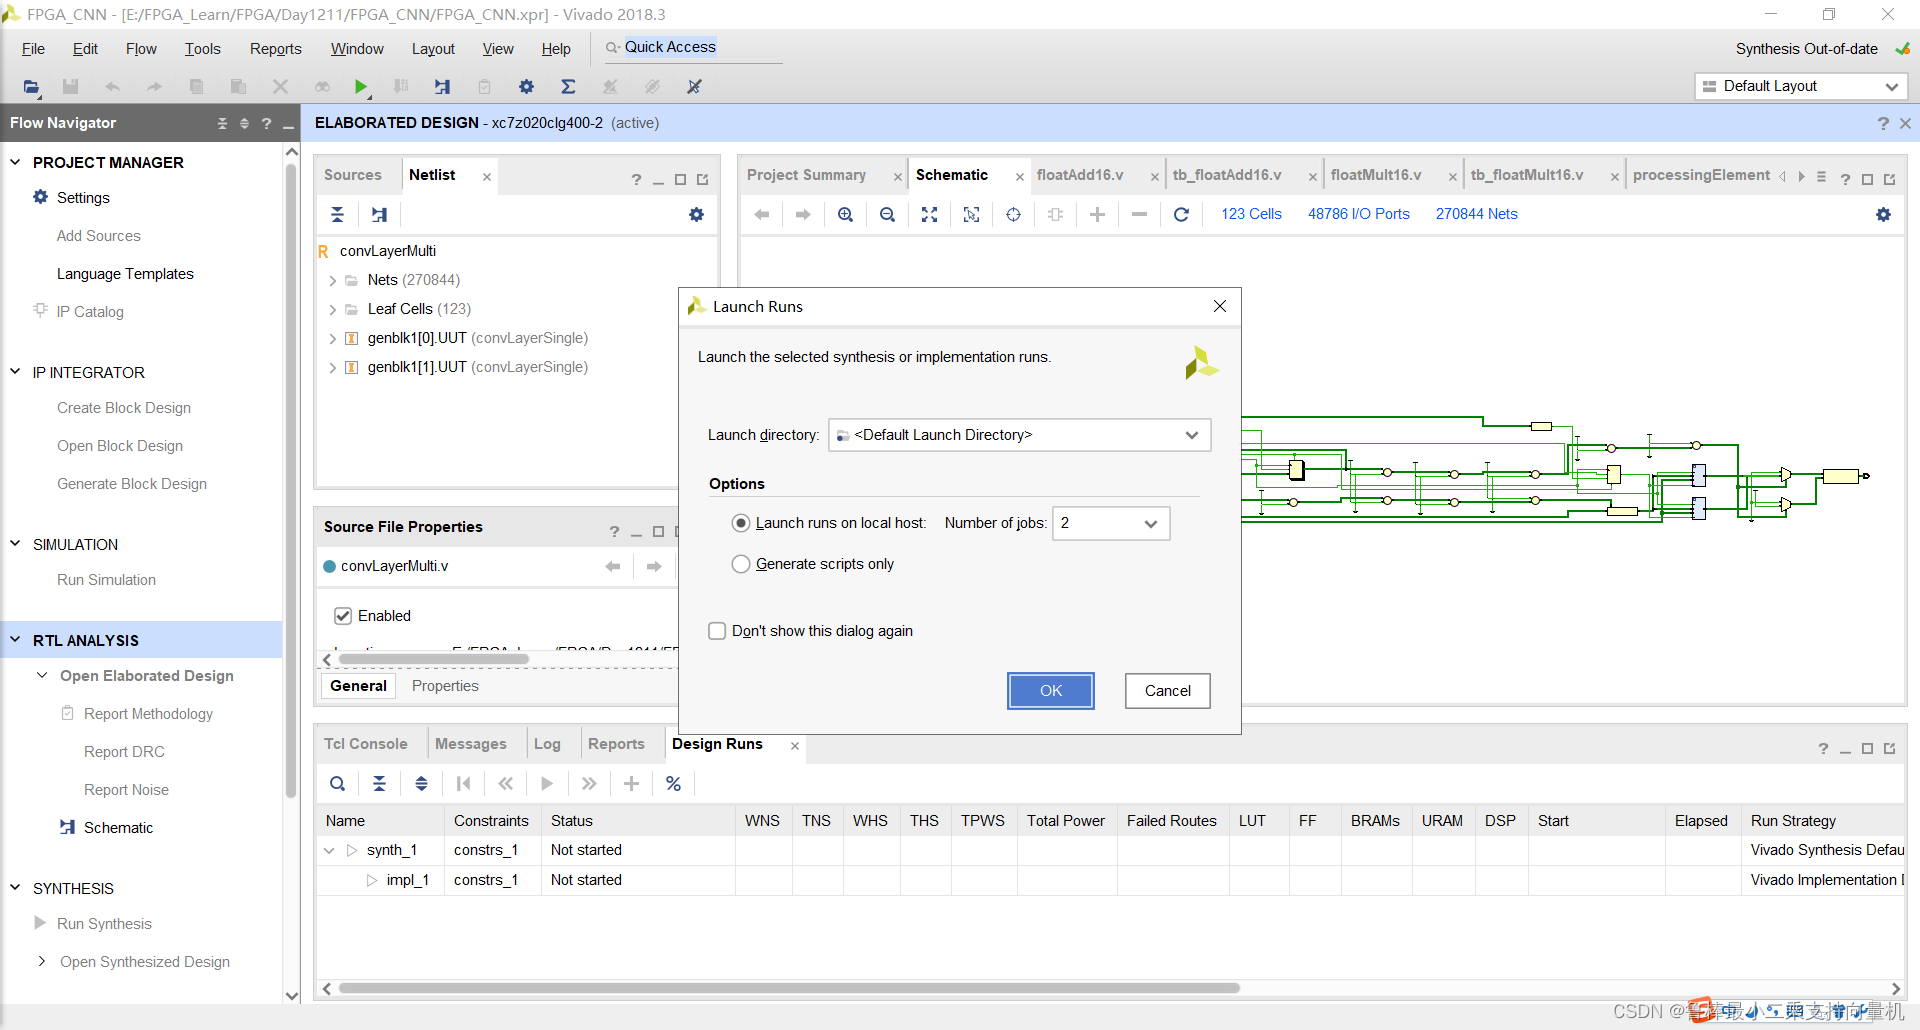This screenshot has width=1920, height=1030.
Task: Expand the Leaf Cells (123) node
Action: (333, 310)
